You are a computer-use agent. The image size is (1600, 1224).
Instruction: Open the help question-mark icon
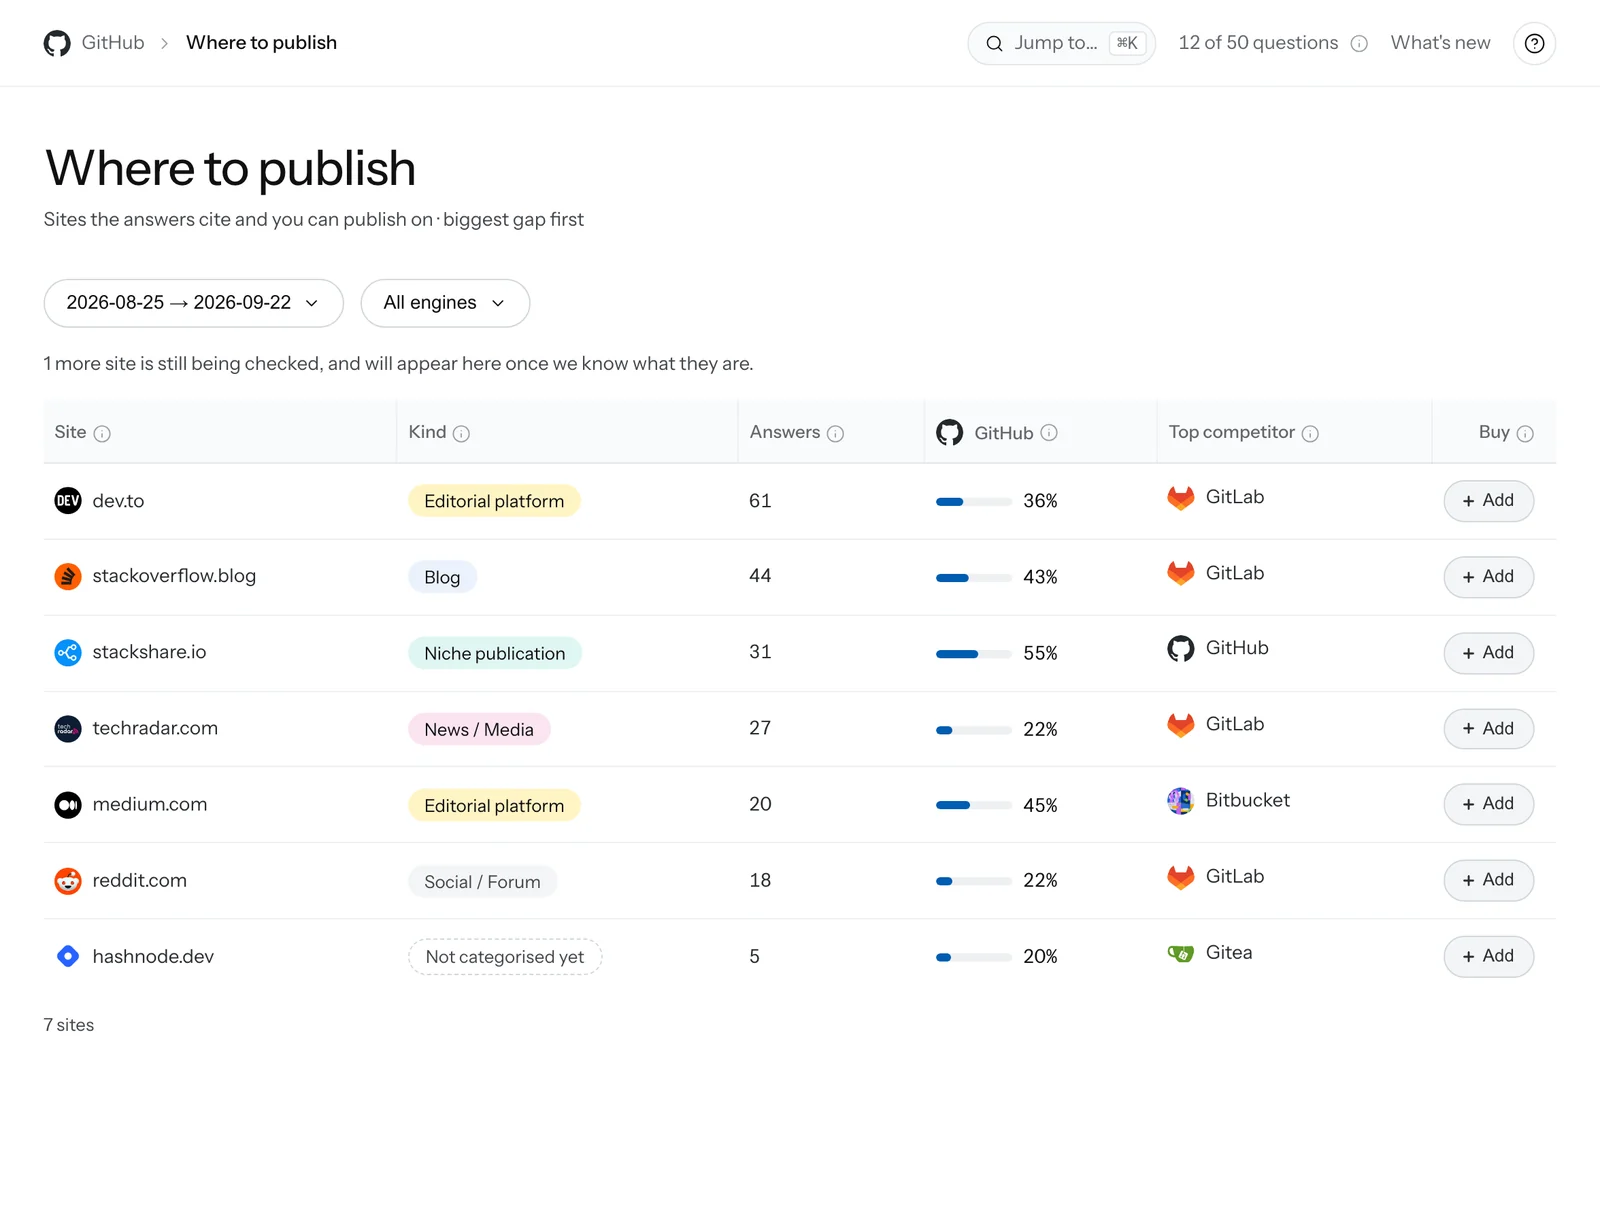pyautogui.click(x=1534, y=43)
